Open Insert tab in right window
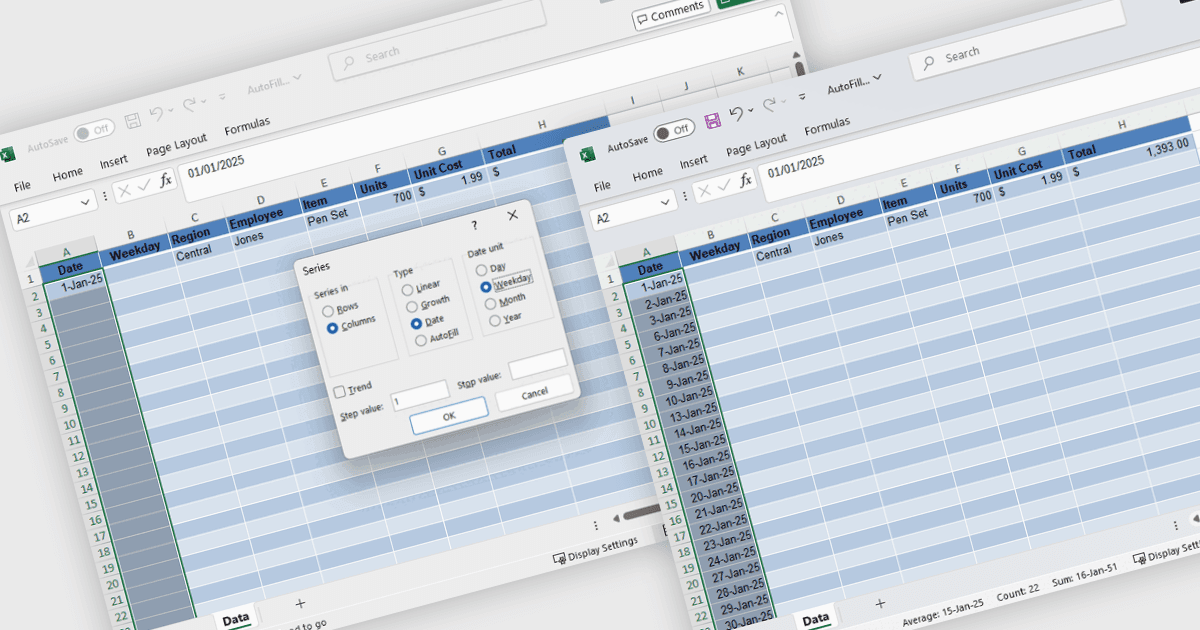This screenshot has height=630, width=1200. point(693,161)
